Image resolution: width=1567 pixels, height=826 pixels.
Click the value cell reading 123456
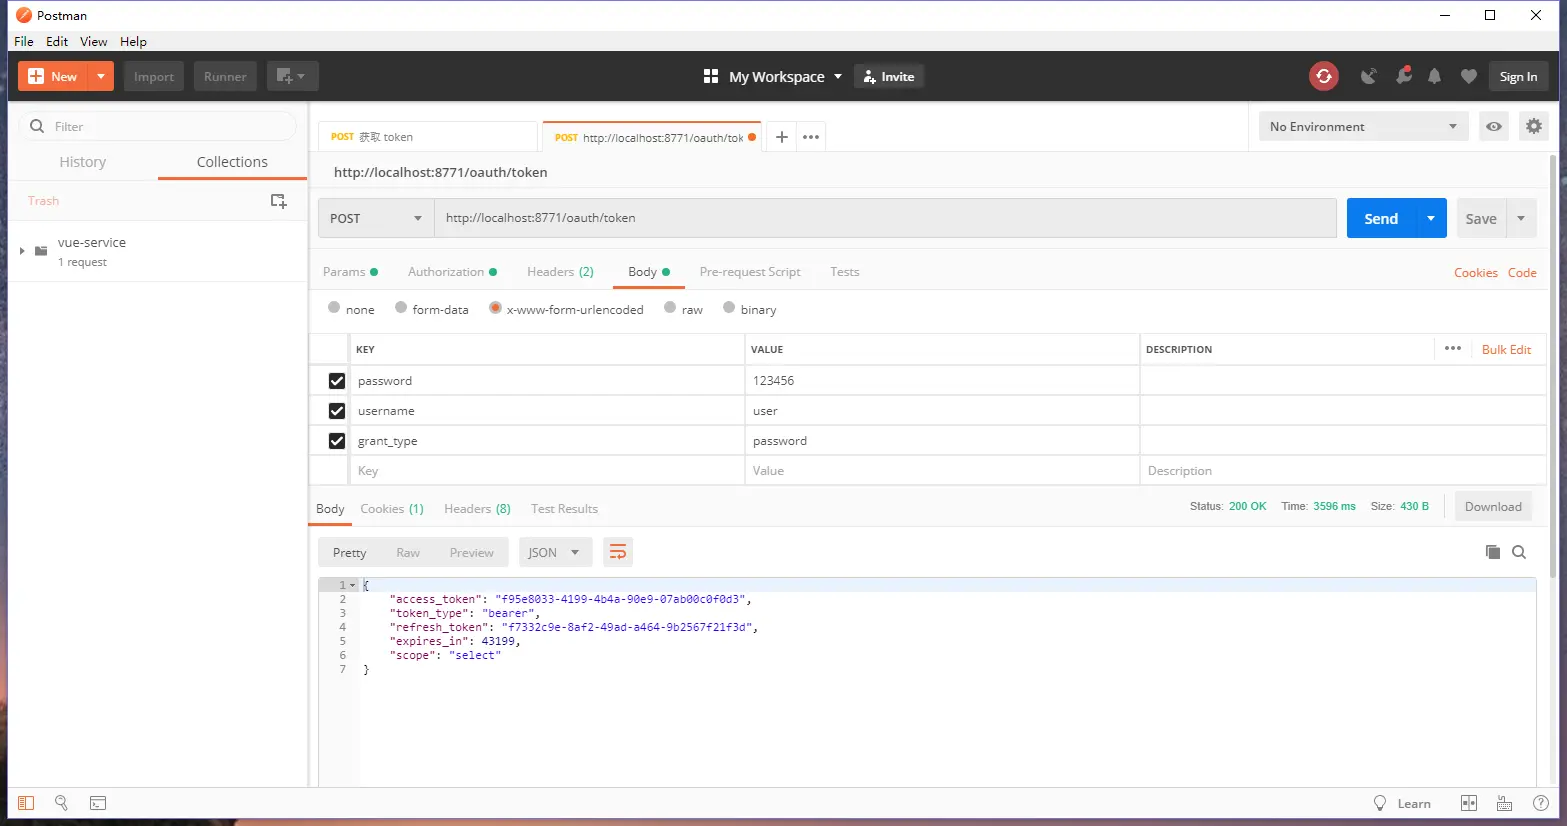pos(942,381)
